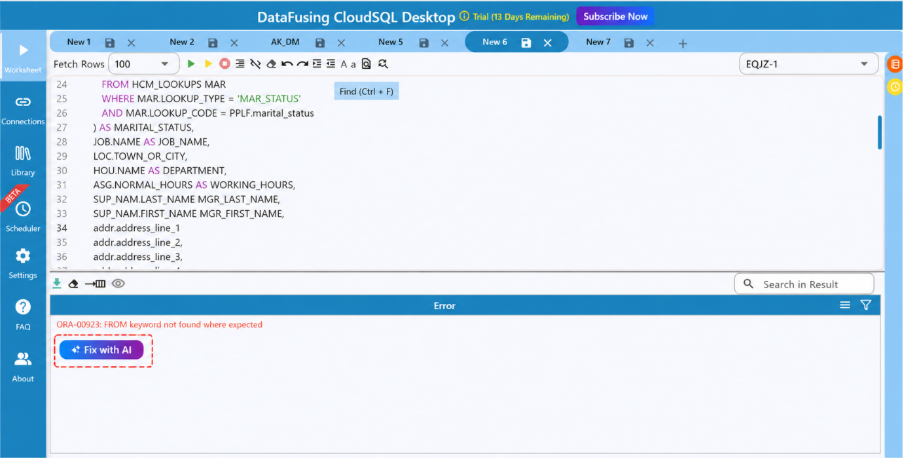The height and width of the screenshot is (459, 903).
Task: Save the active New 6 worksheet
Action: click(526, 43)
